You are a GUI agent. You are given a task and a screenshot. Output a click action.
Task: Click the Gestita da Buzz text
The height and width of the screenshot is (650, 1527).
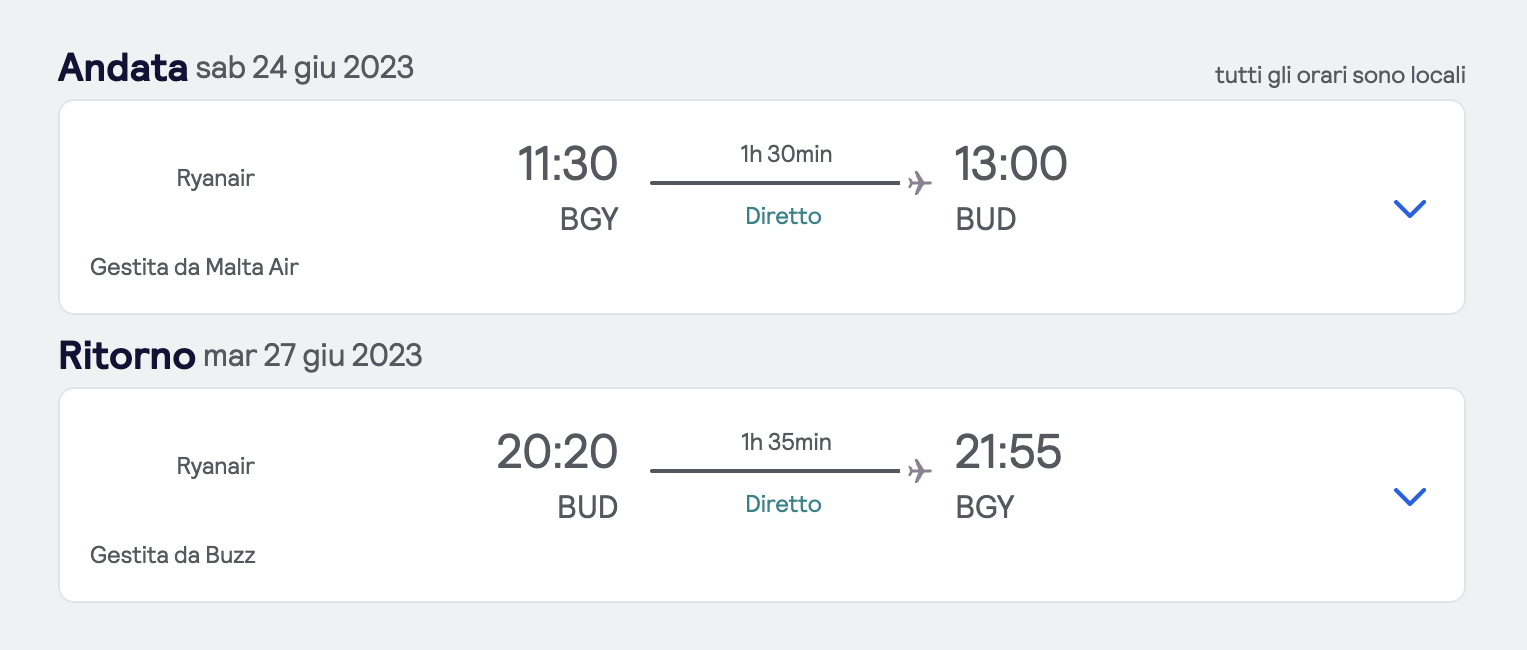pyautogui.click(x=173, y=555)
